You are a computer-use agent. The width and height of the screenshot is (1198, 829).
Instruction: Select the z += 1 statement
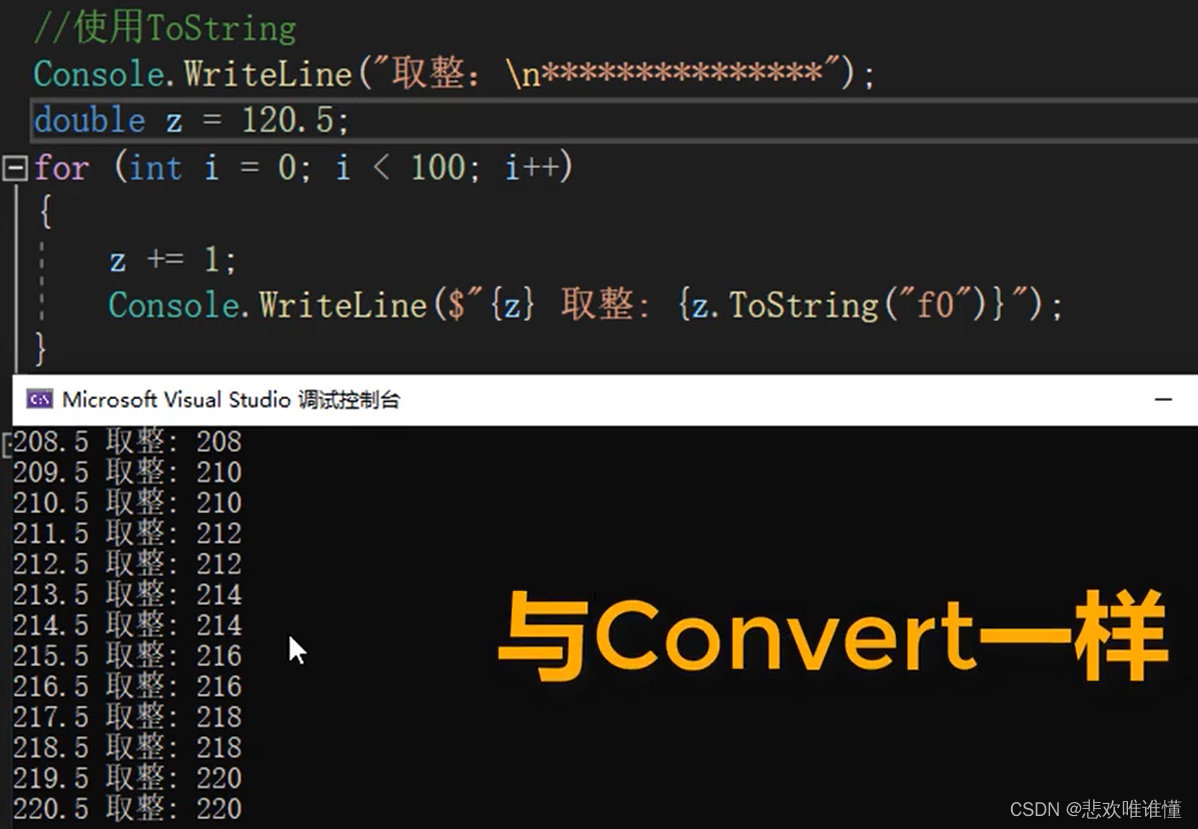[x=172, y=259]
